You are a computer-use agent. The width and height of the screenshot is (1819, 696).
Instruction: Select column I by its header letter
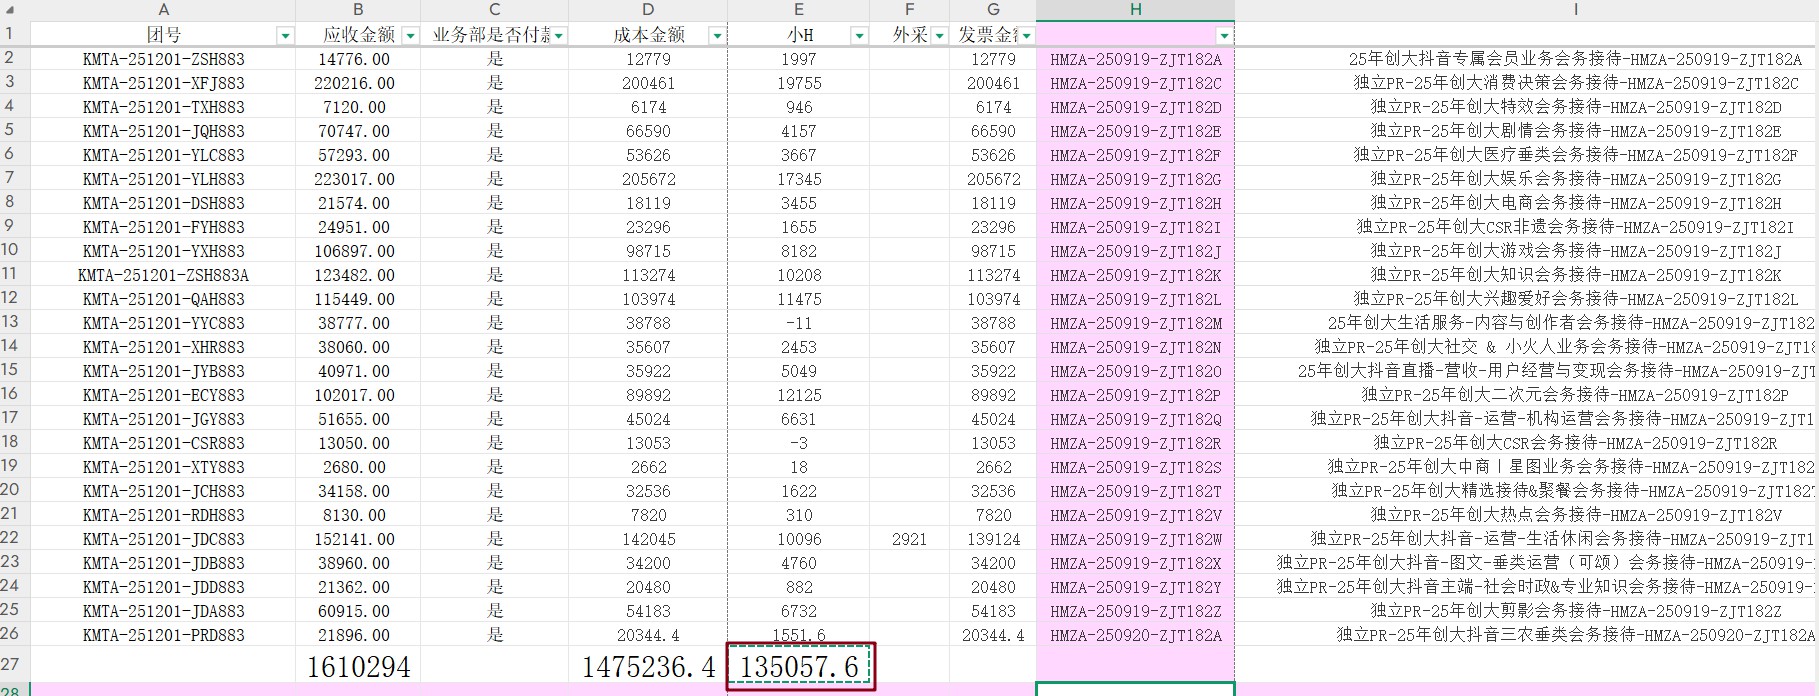click(x=1575, y=10)
